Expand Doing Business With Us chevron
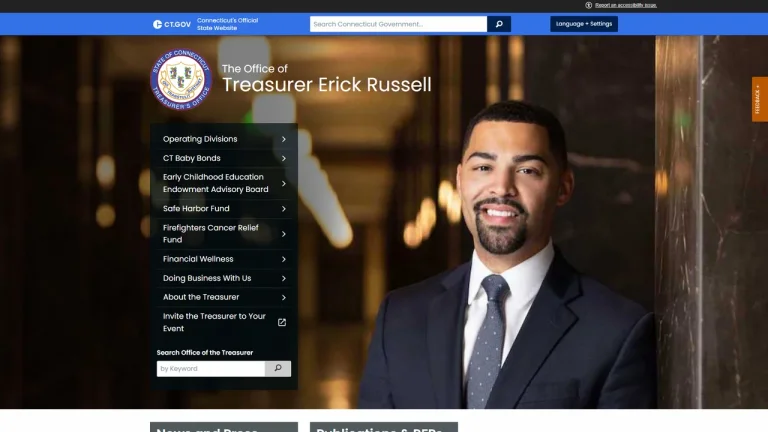Image resolution: width=768 pixels, height=432 pixels. [x=284, y=278]
